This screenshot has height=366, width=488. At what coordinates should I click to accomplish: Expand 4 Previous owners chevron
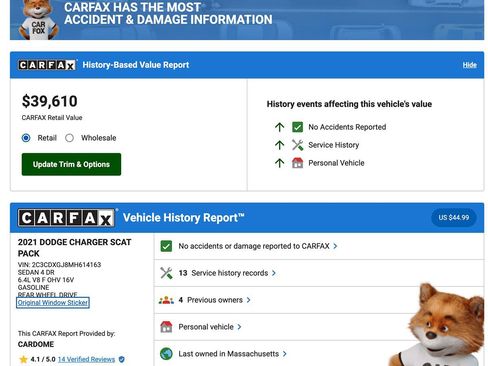pyautogui.click(x=248, y=300)
